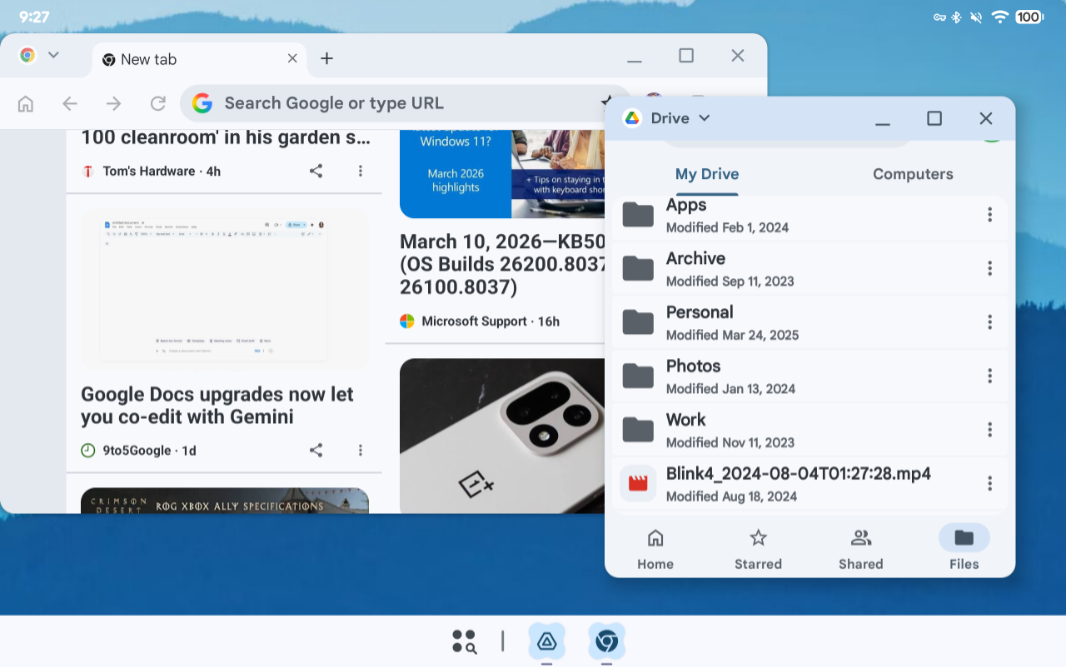Viewport: 1066px width, 667px height.
Task: Go to Shared files in Drive
Action: 860,549
